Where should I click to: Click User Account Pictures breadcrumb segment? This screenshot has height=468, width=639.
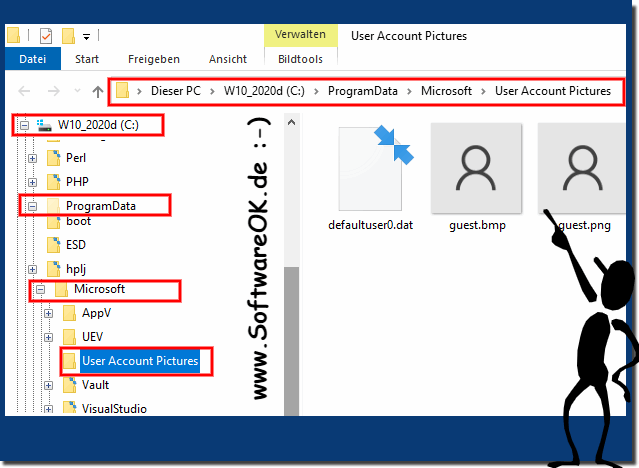pyautogui.click(x=553, y=91)
